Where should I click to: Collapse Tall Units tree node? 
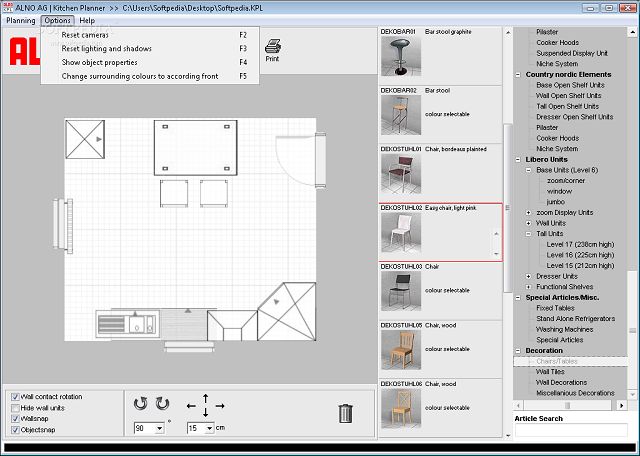(x=529, y=234)
